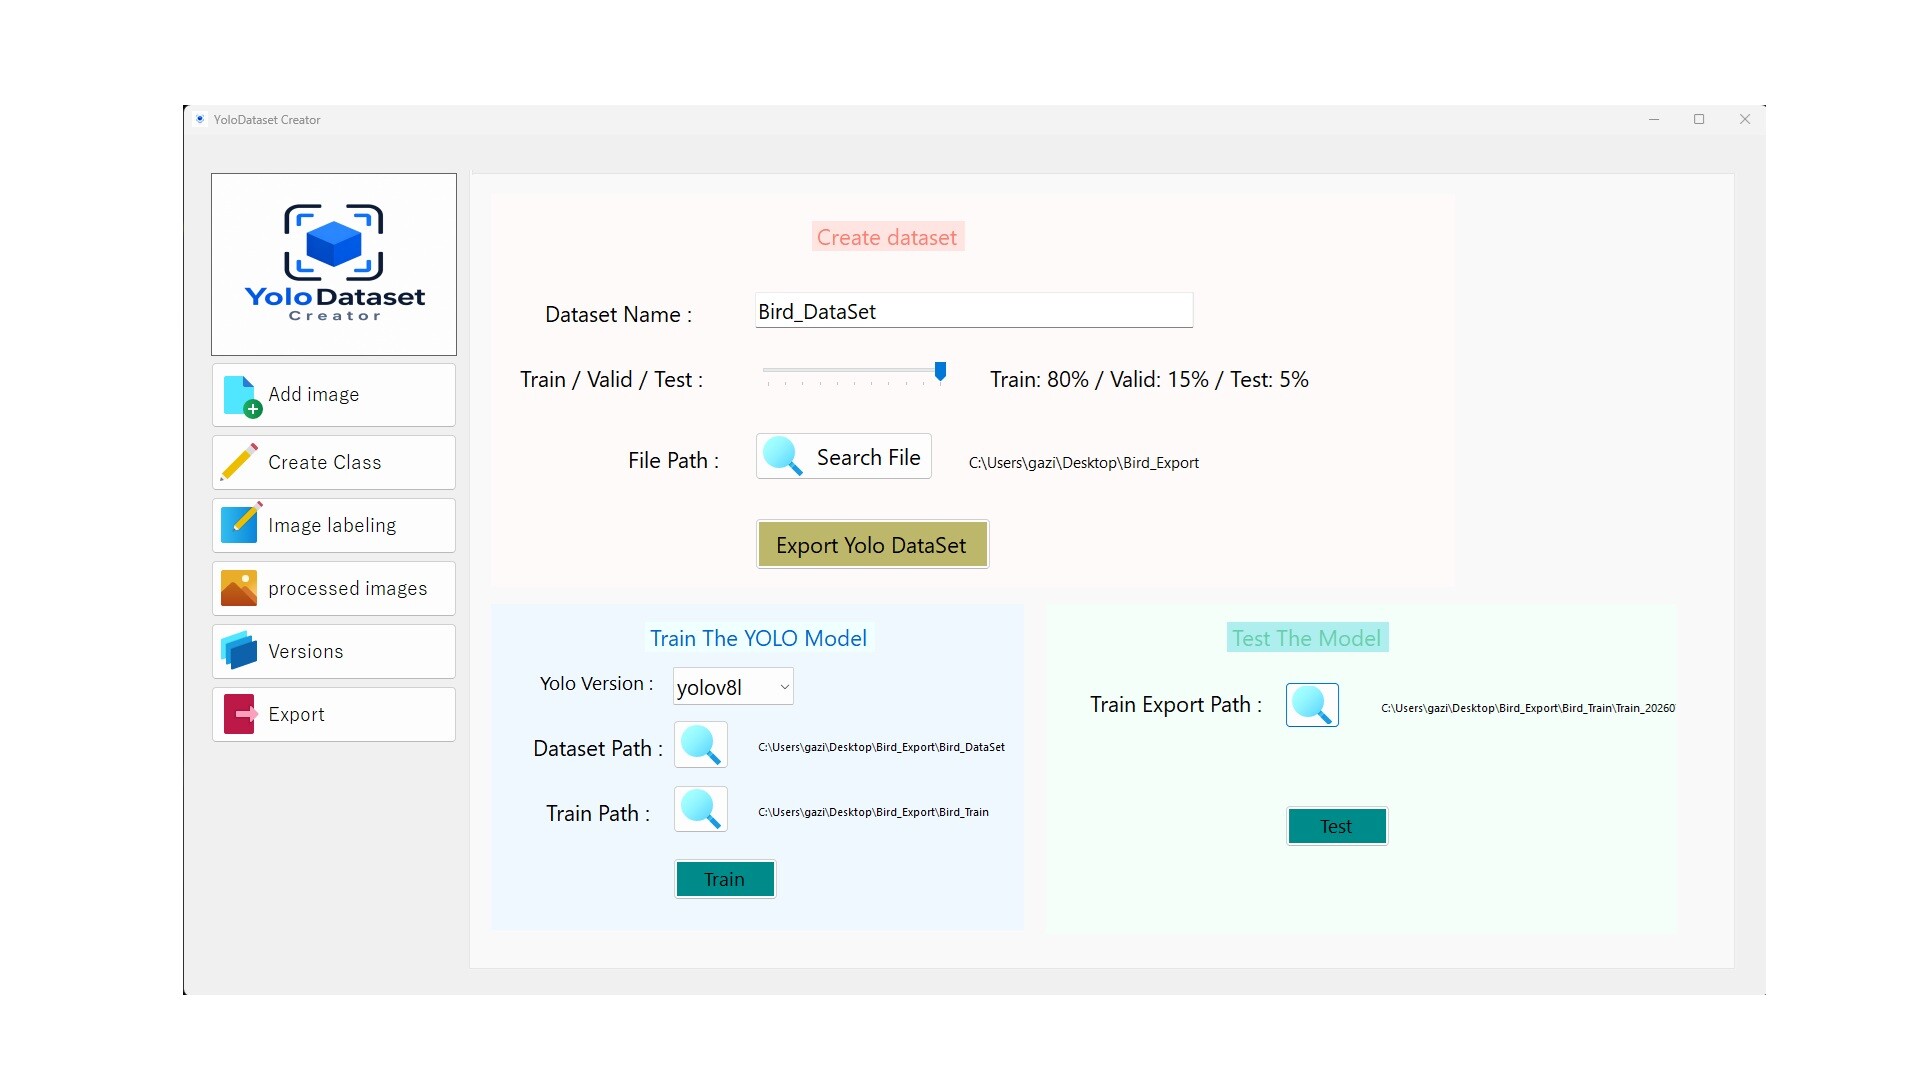Click the Image labeling edit icon
1920x1080 pixels.
(x=240, y=524)
